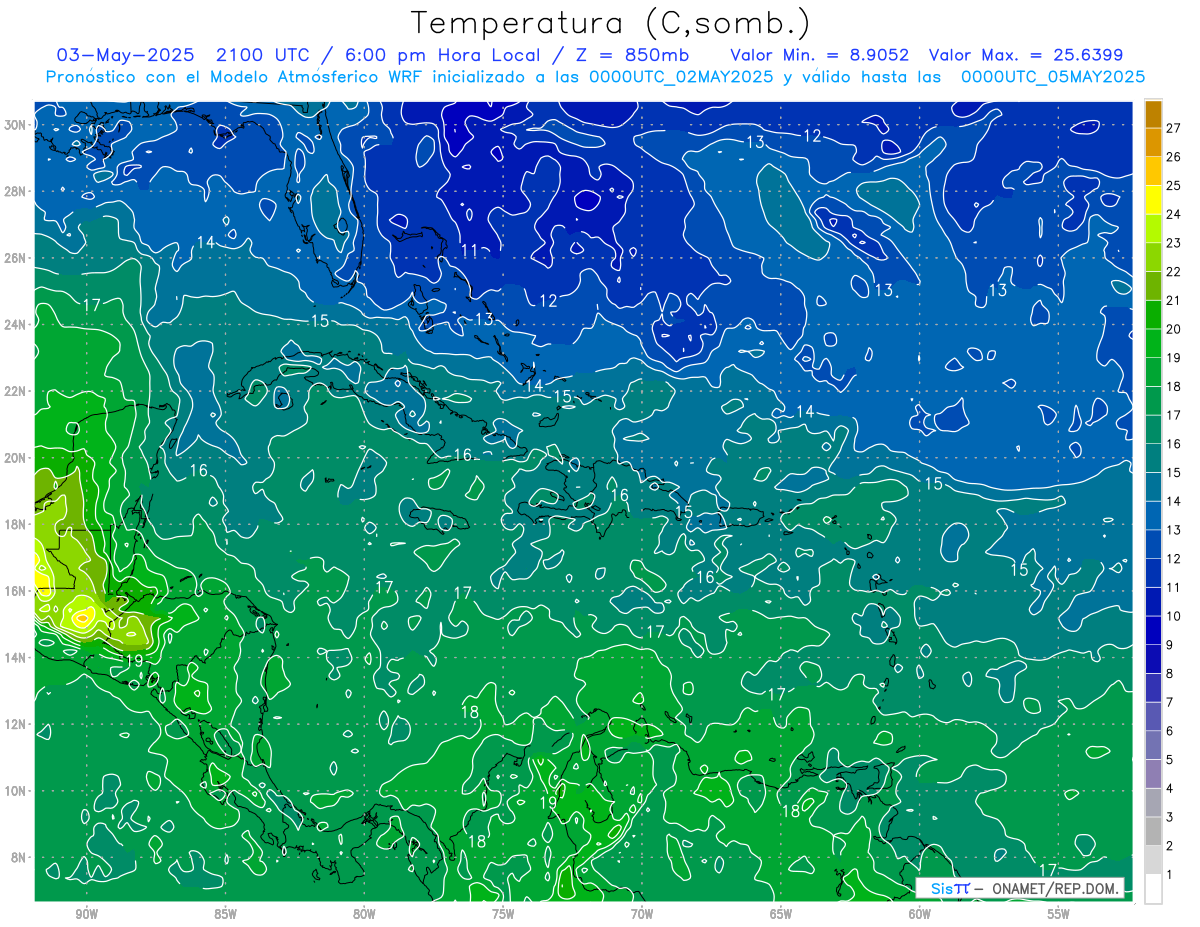Click the '30N' latitude axis label
This screenshot has width=1200, height=927.
17,125
